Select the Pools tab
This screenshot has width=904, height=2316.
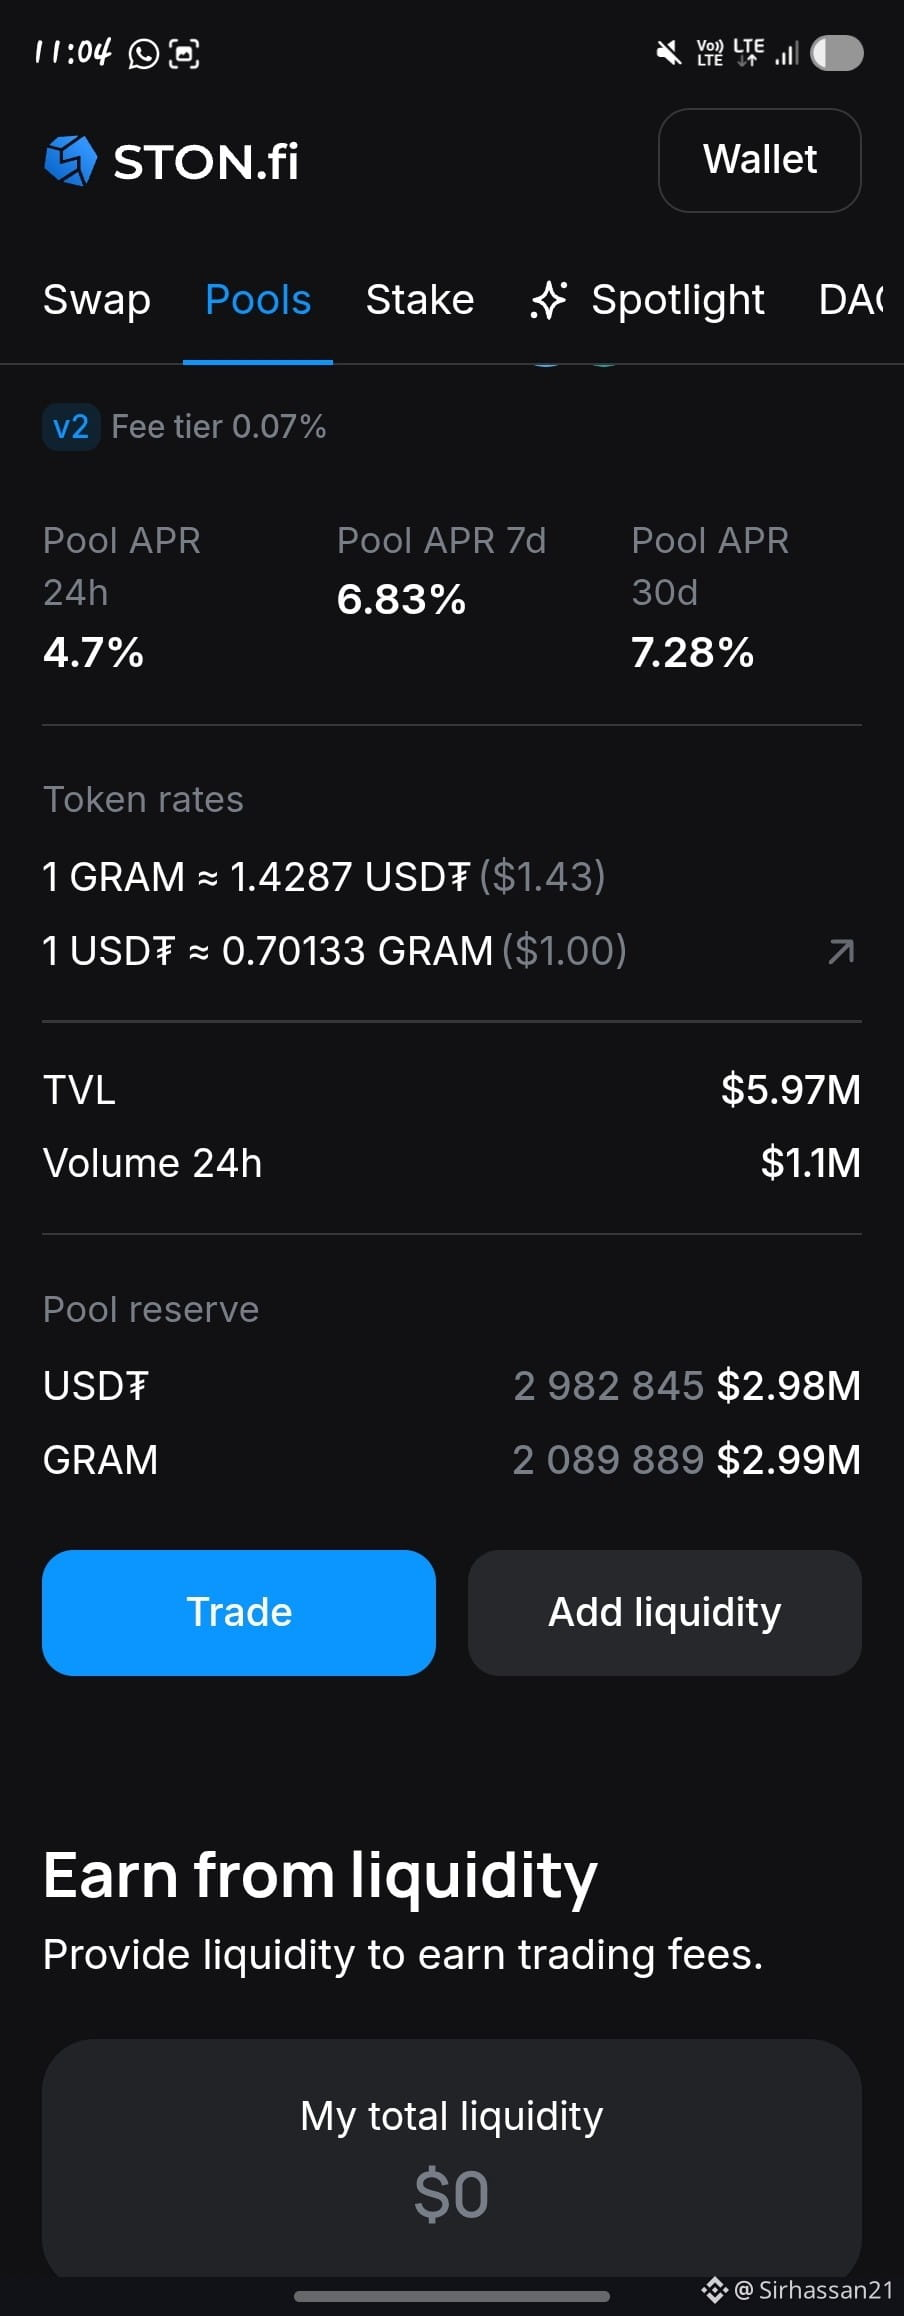(x=258, y=300)
